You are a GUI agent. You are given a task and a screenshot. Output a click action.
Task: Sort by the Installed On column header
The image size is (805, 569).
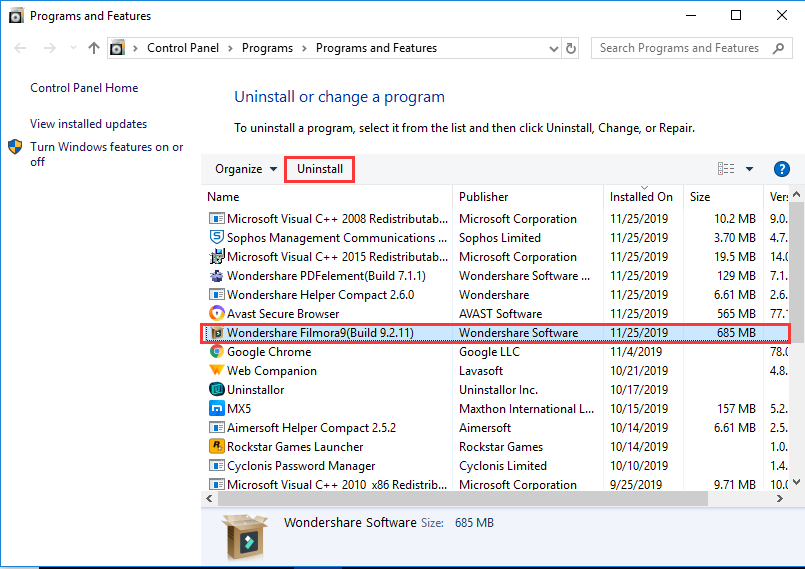tap(643, 197)
